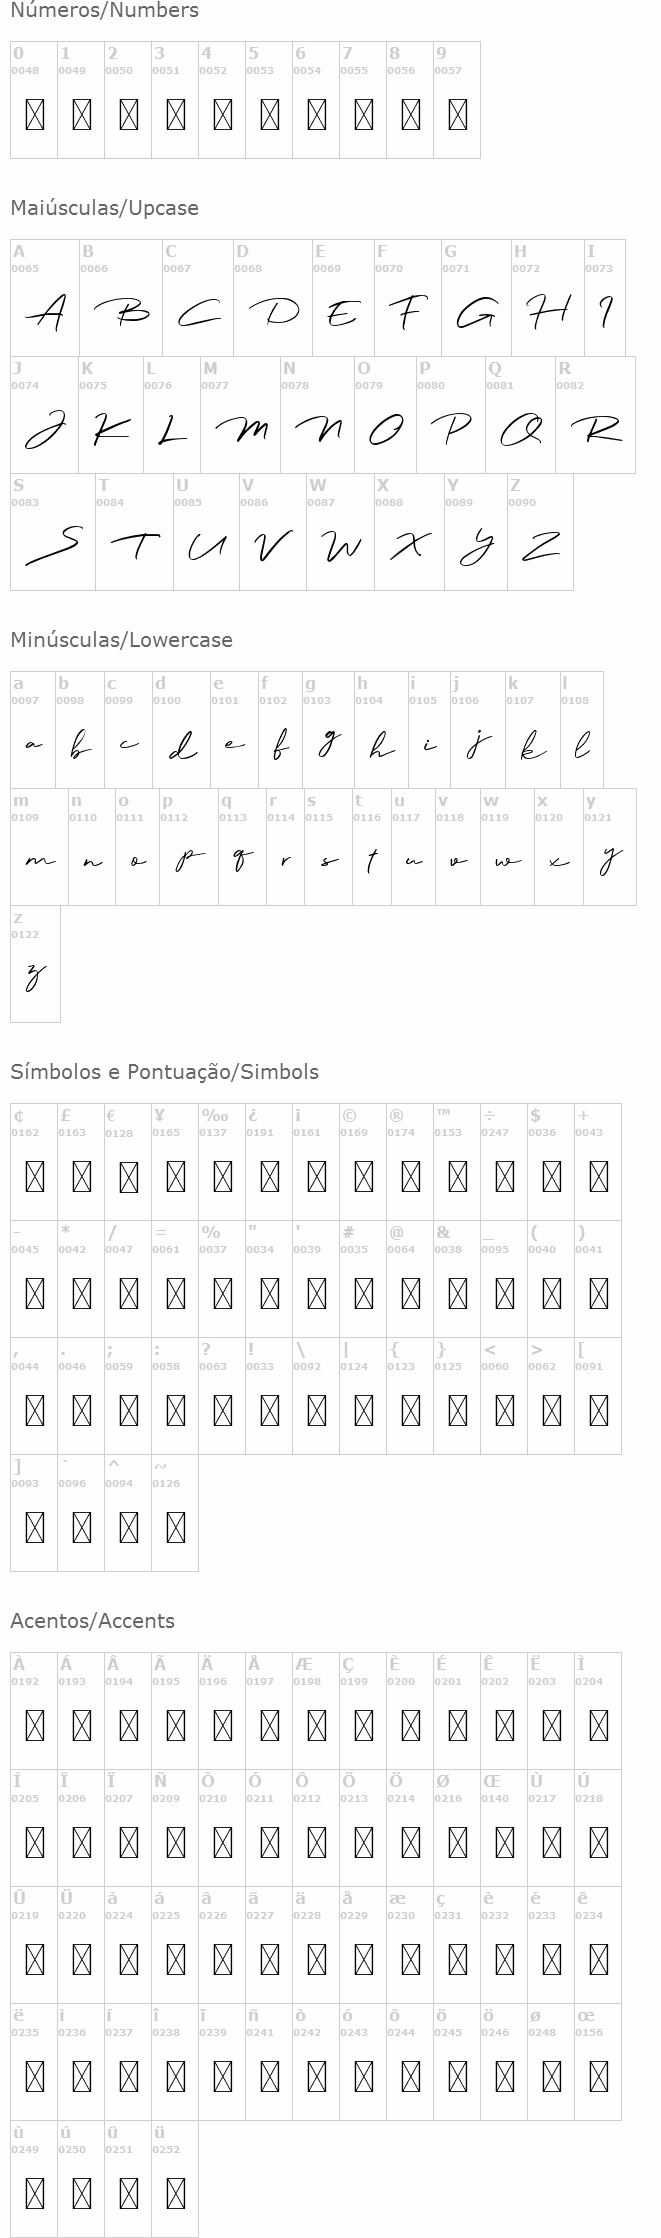Click the ü accent cell, code 0252

coord(175,2178)
